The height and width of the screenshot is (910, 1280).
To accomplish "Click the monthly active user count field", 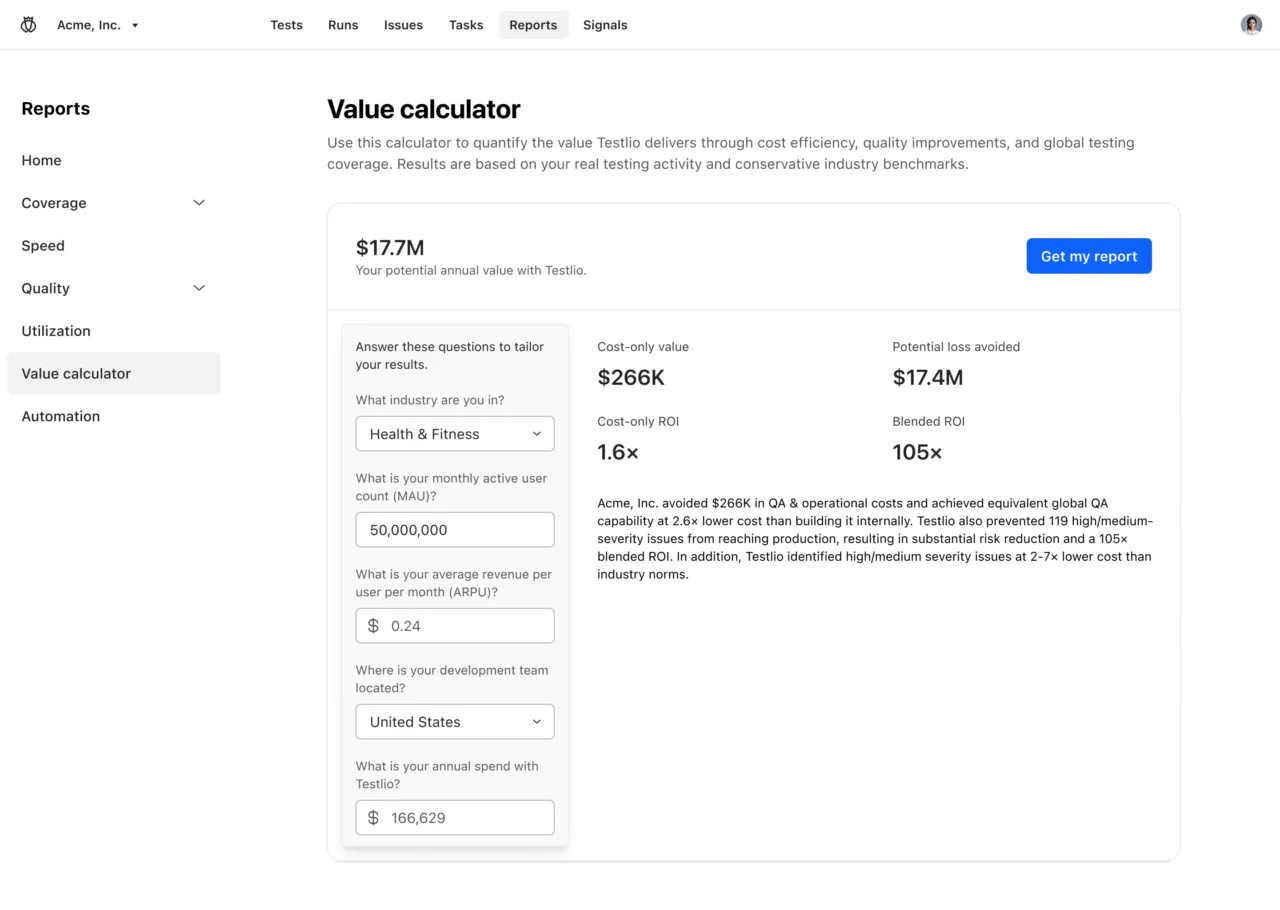I will point(455,530).
